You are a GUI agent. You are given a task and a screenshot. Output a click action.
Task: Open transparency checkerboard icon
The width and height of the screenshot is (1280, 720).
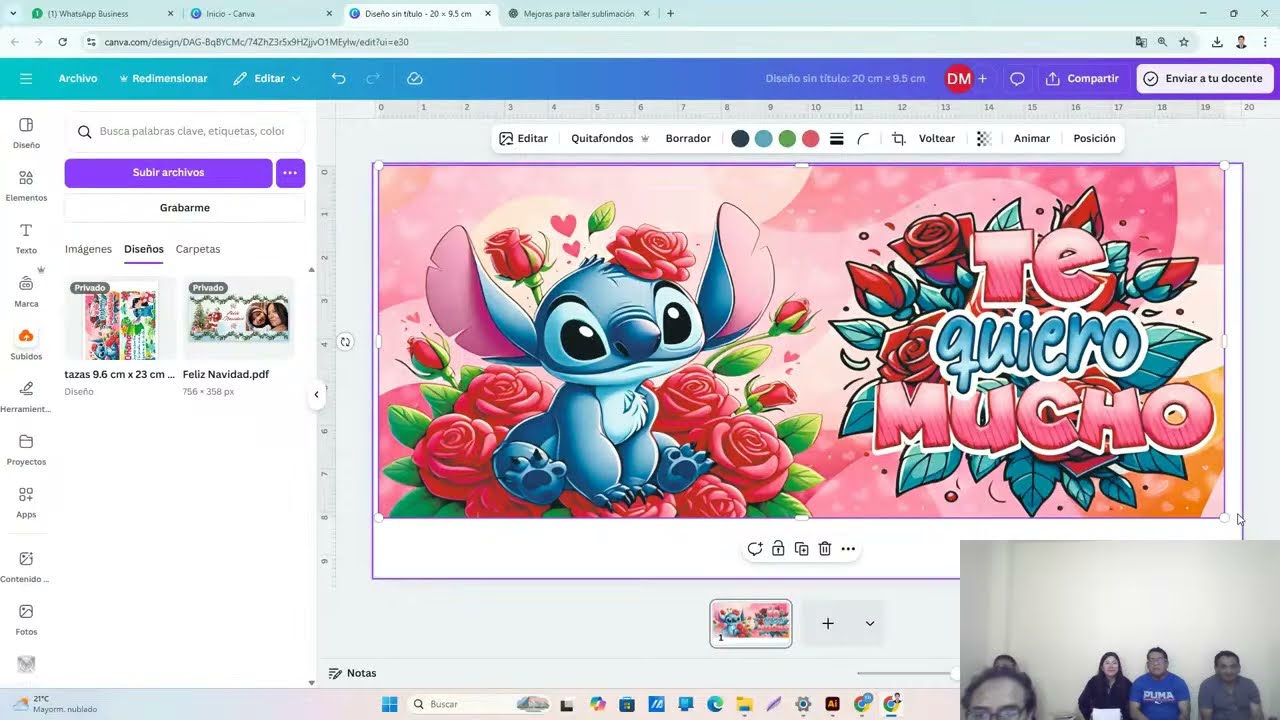[984, 139]
